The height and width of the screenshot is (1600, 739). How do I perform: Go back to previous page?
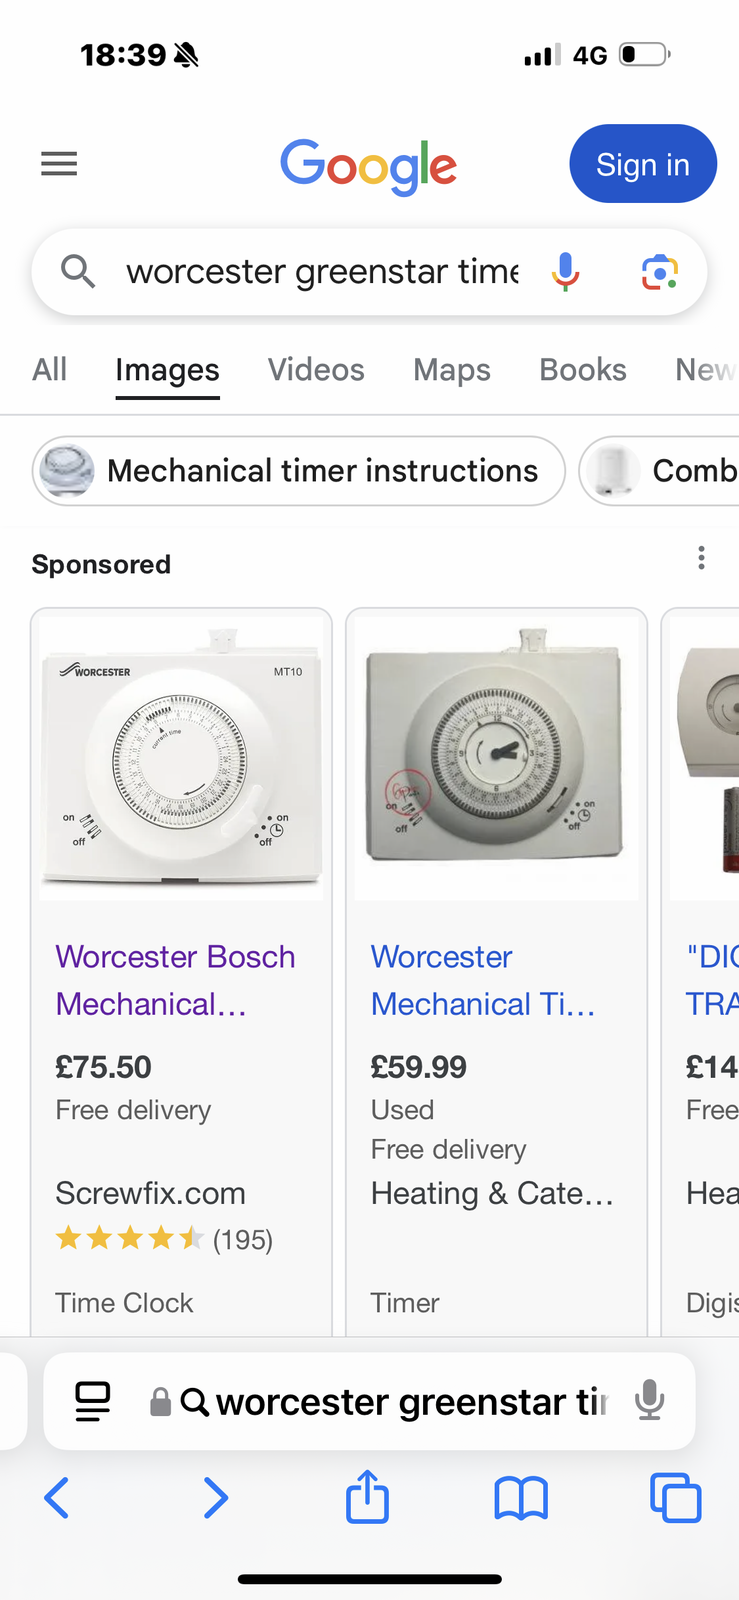click(x=57, y=1498)
